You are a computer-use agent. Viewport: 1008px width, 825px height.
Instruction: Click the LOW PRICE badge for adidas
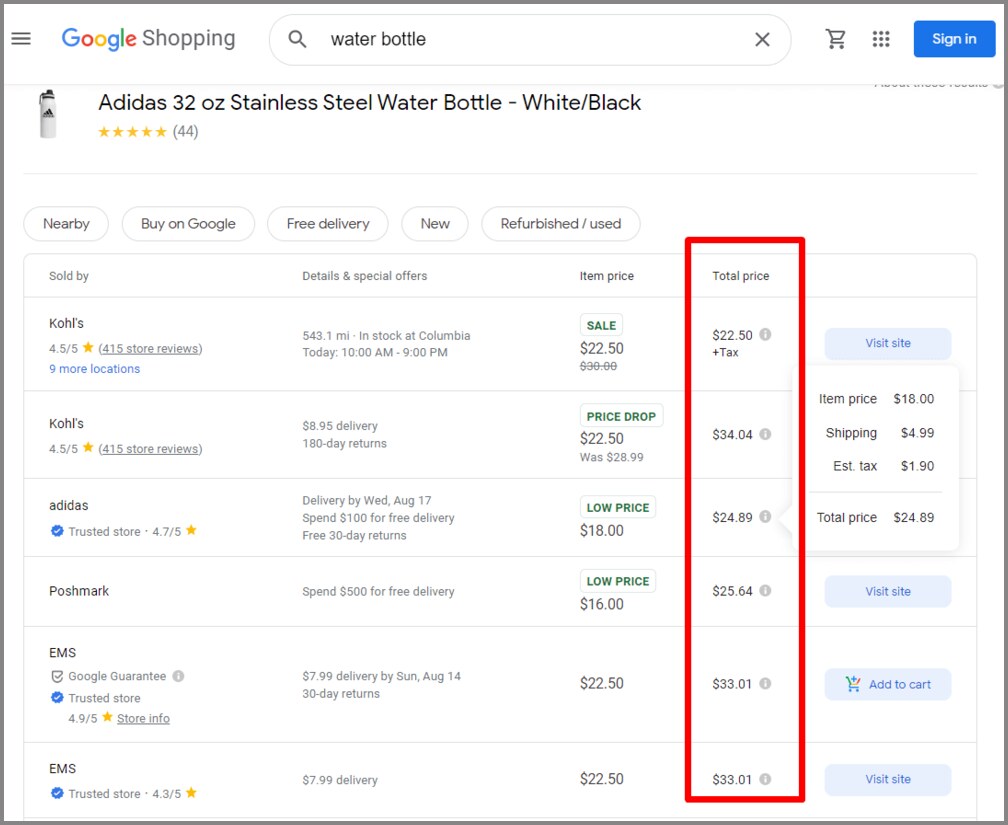pyautogui.click(x=618, y=507)
